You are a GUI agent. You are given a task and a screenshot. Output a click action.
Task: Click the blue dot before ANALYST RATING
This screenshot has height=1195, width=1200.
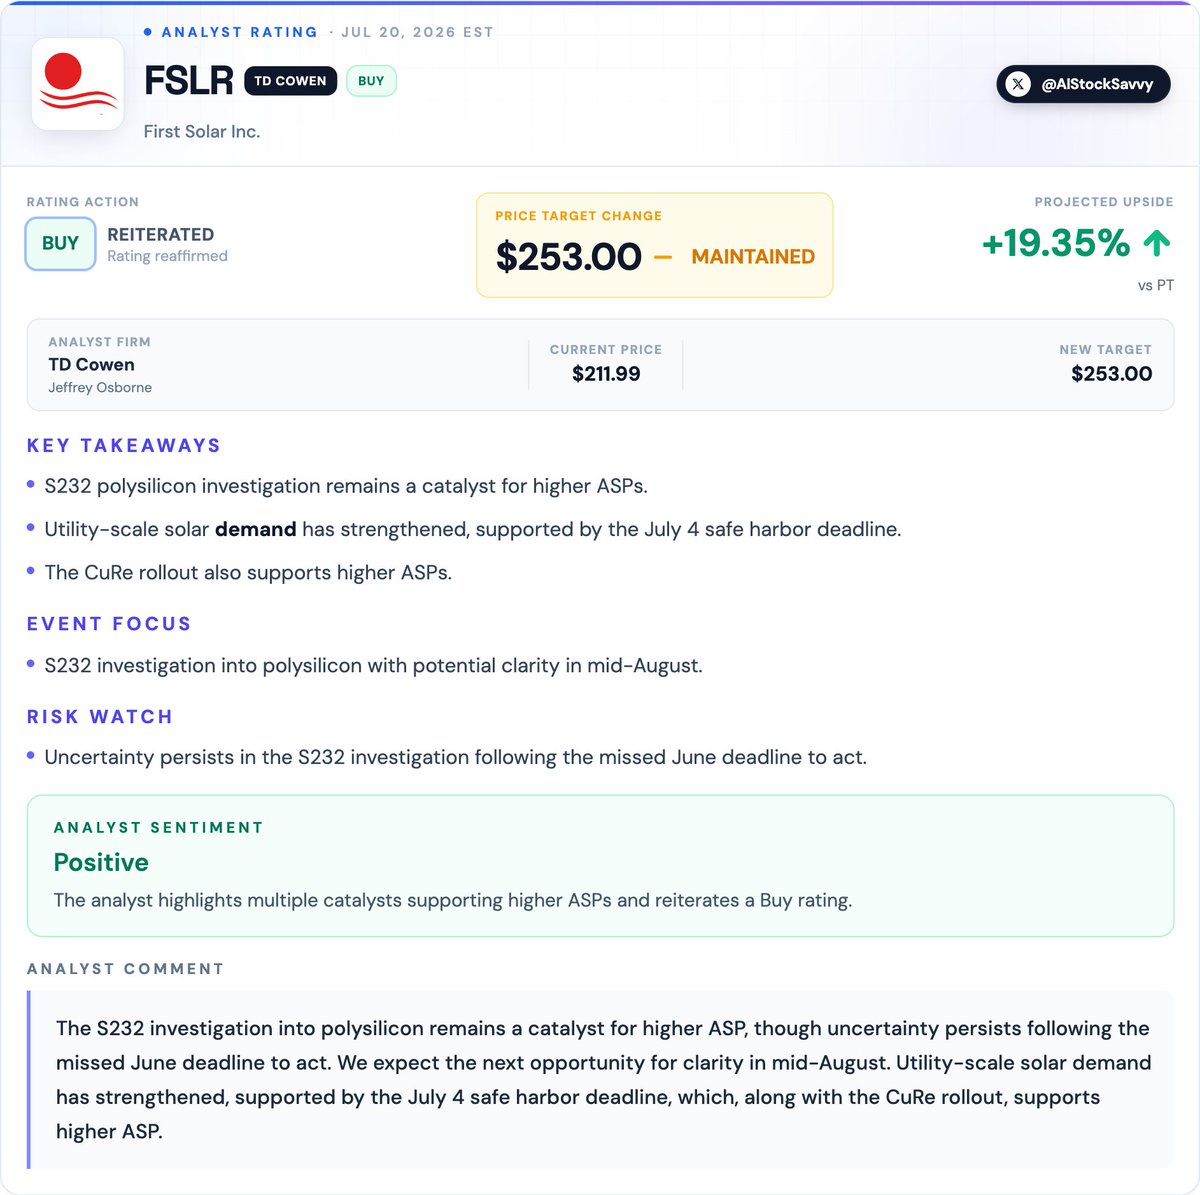148,32
